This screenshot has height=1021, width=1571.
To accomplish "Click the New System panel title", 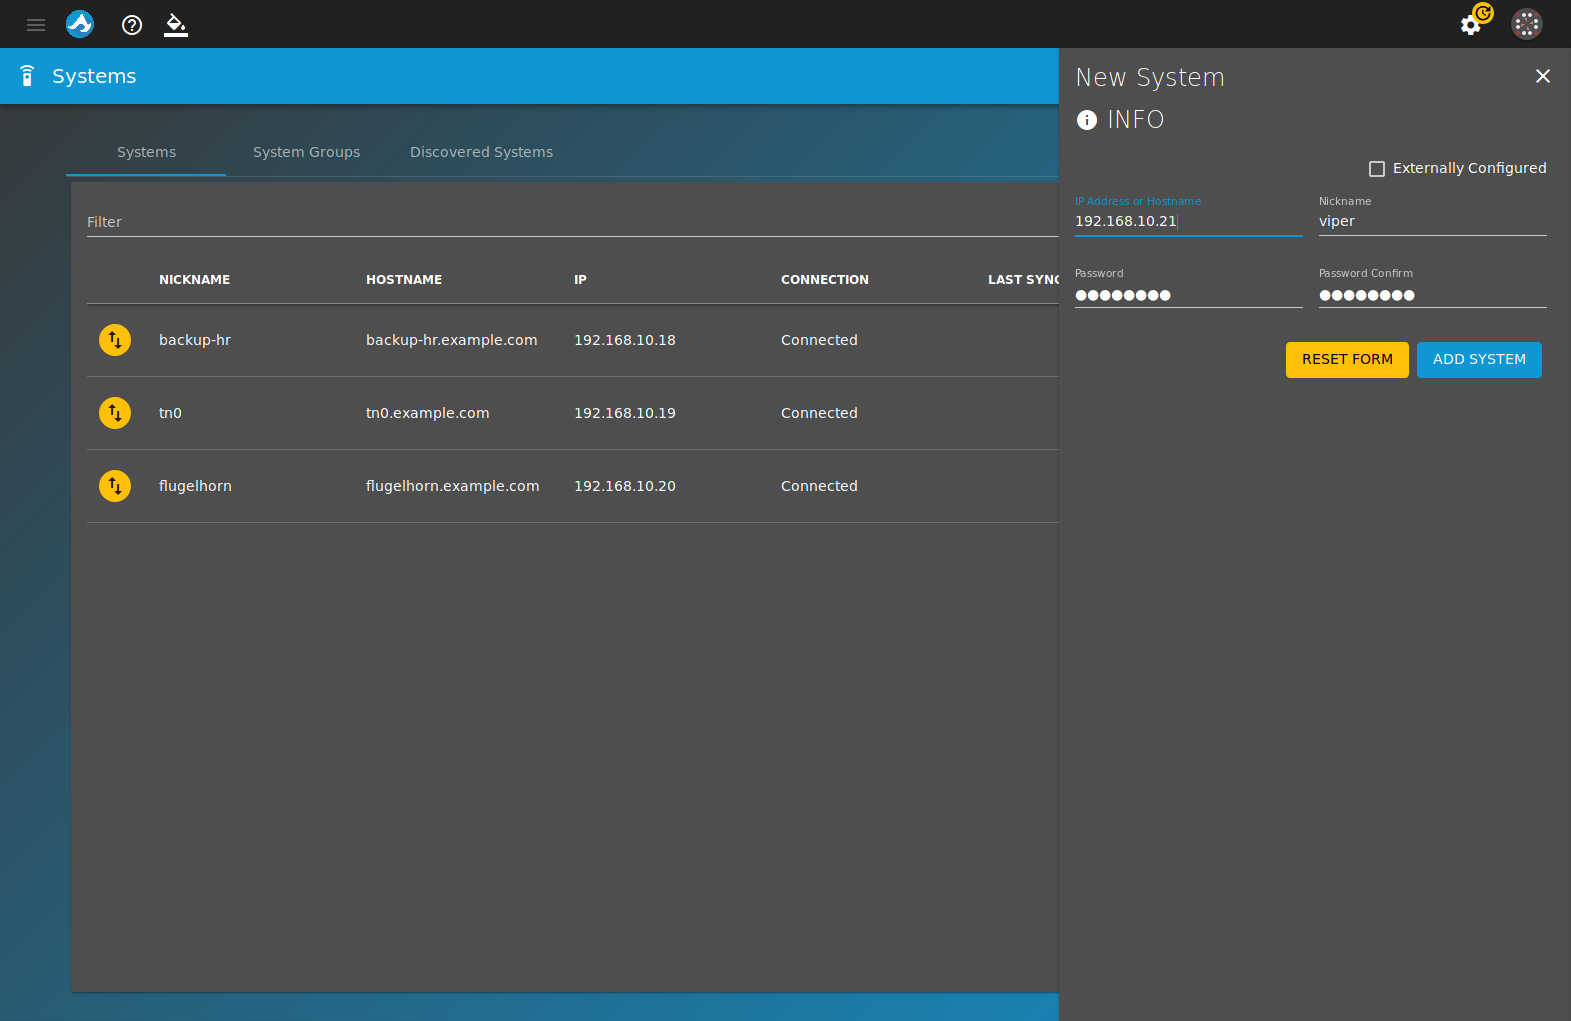I will tap(1150, 77).
